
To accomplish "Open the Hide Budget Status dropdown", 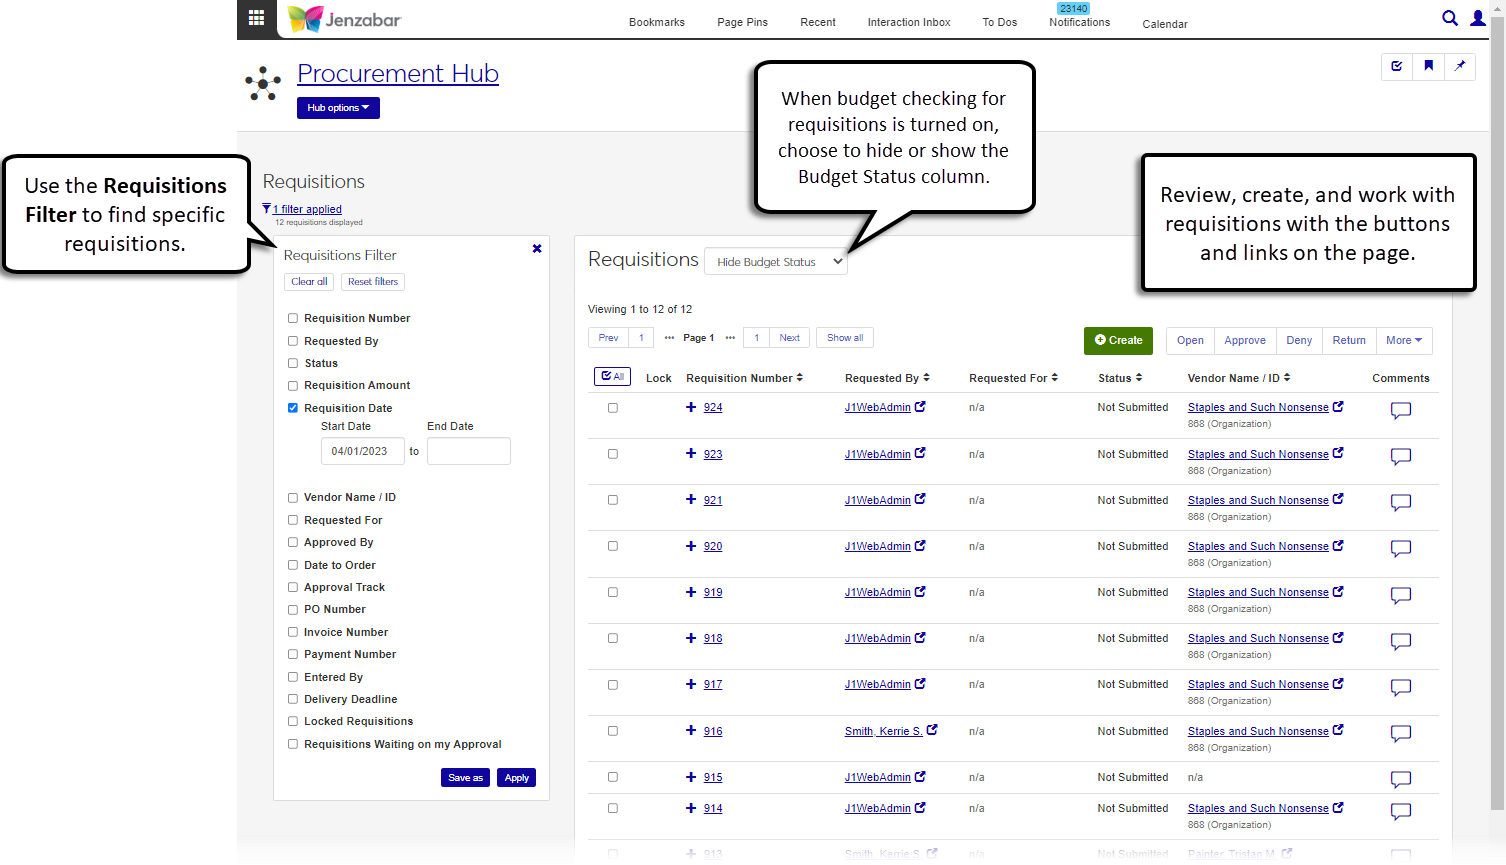I will tap(776, 262).
